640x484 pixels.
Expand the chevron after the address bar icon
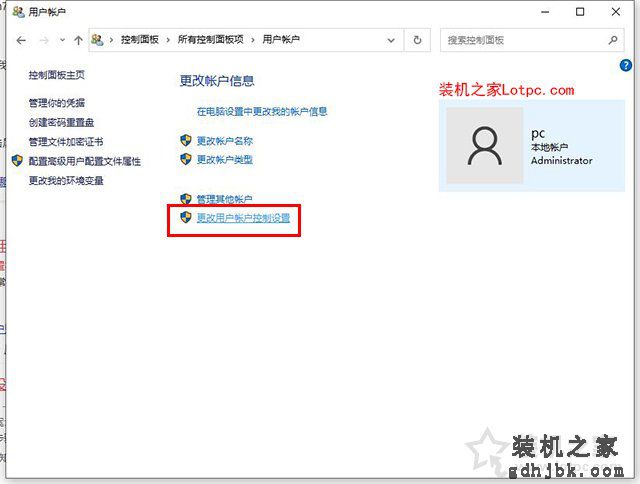[111, 40]
